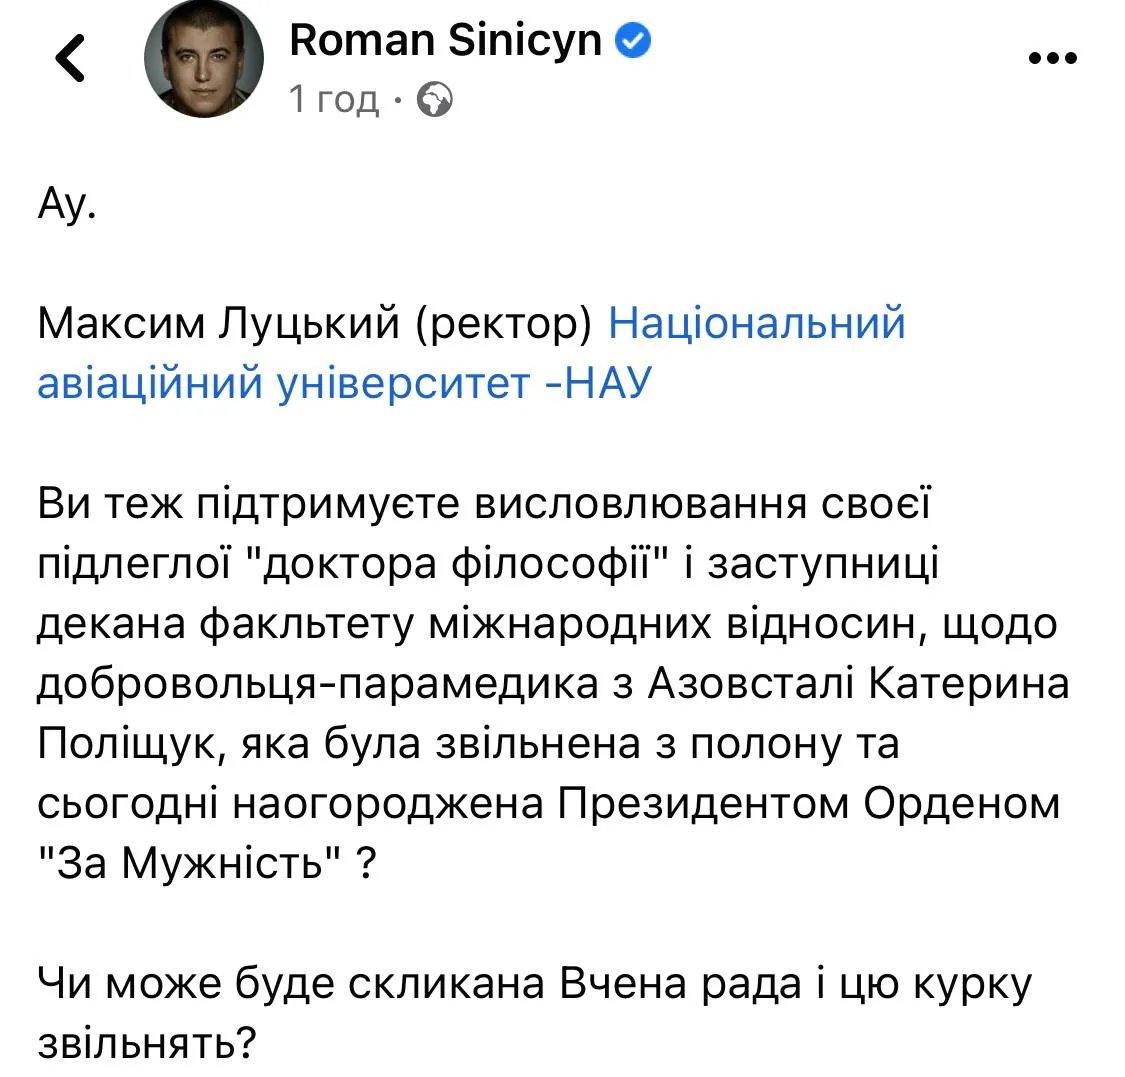Open the Roman Sinicyn profile name
1125x1077 pixels.
point(446,41)
